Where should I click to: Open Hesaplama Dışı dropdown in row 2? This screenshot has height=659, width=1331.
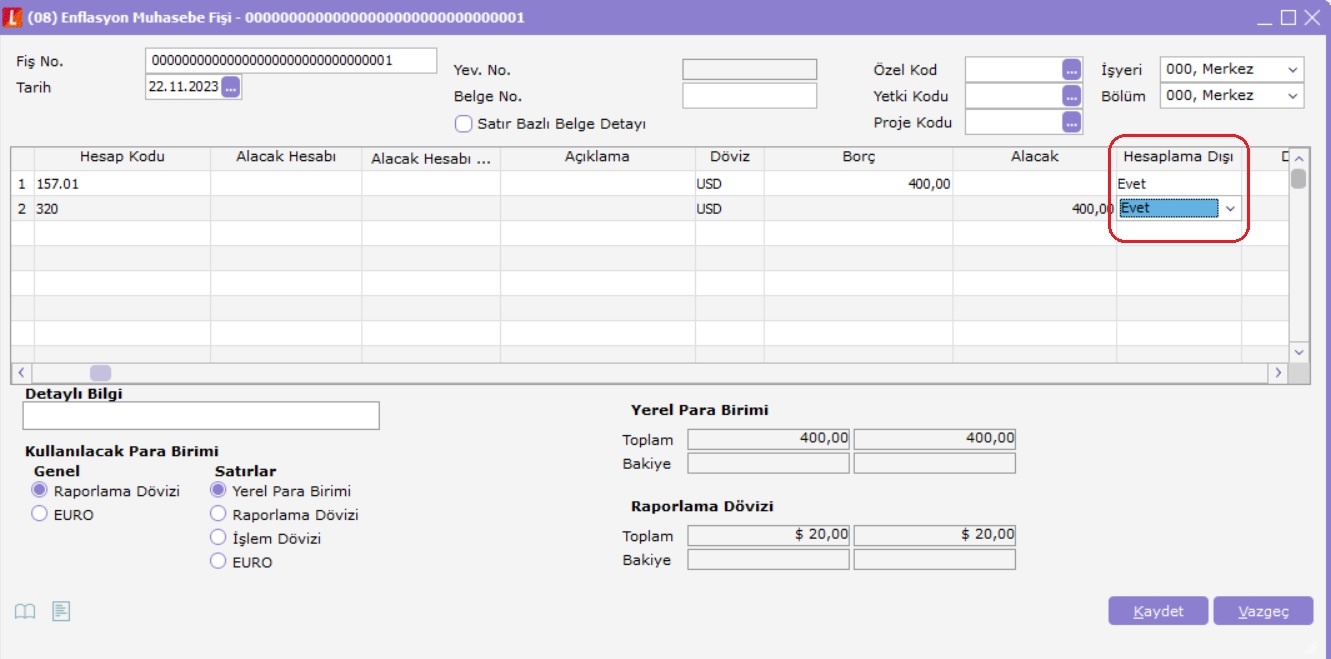click(1230, 209)
